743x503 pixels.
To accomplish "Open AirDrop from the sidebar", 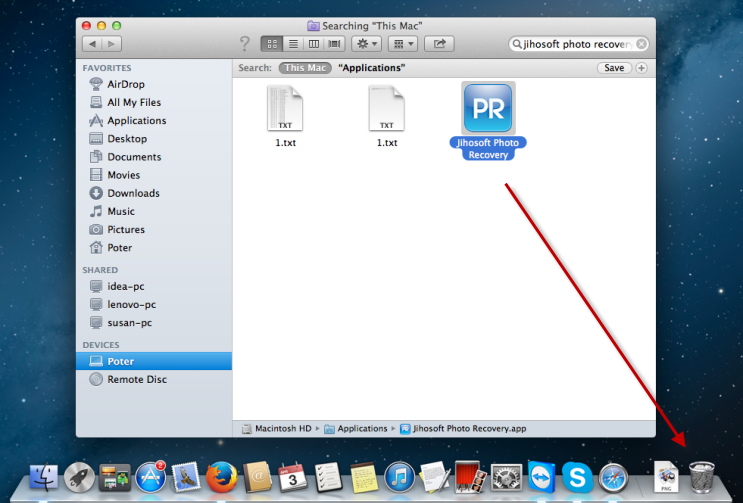I will pyautogui.click(x=126, y=84).
